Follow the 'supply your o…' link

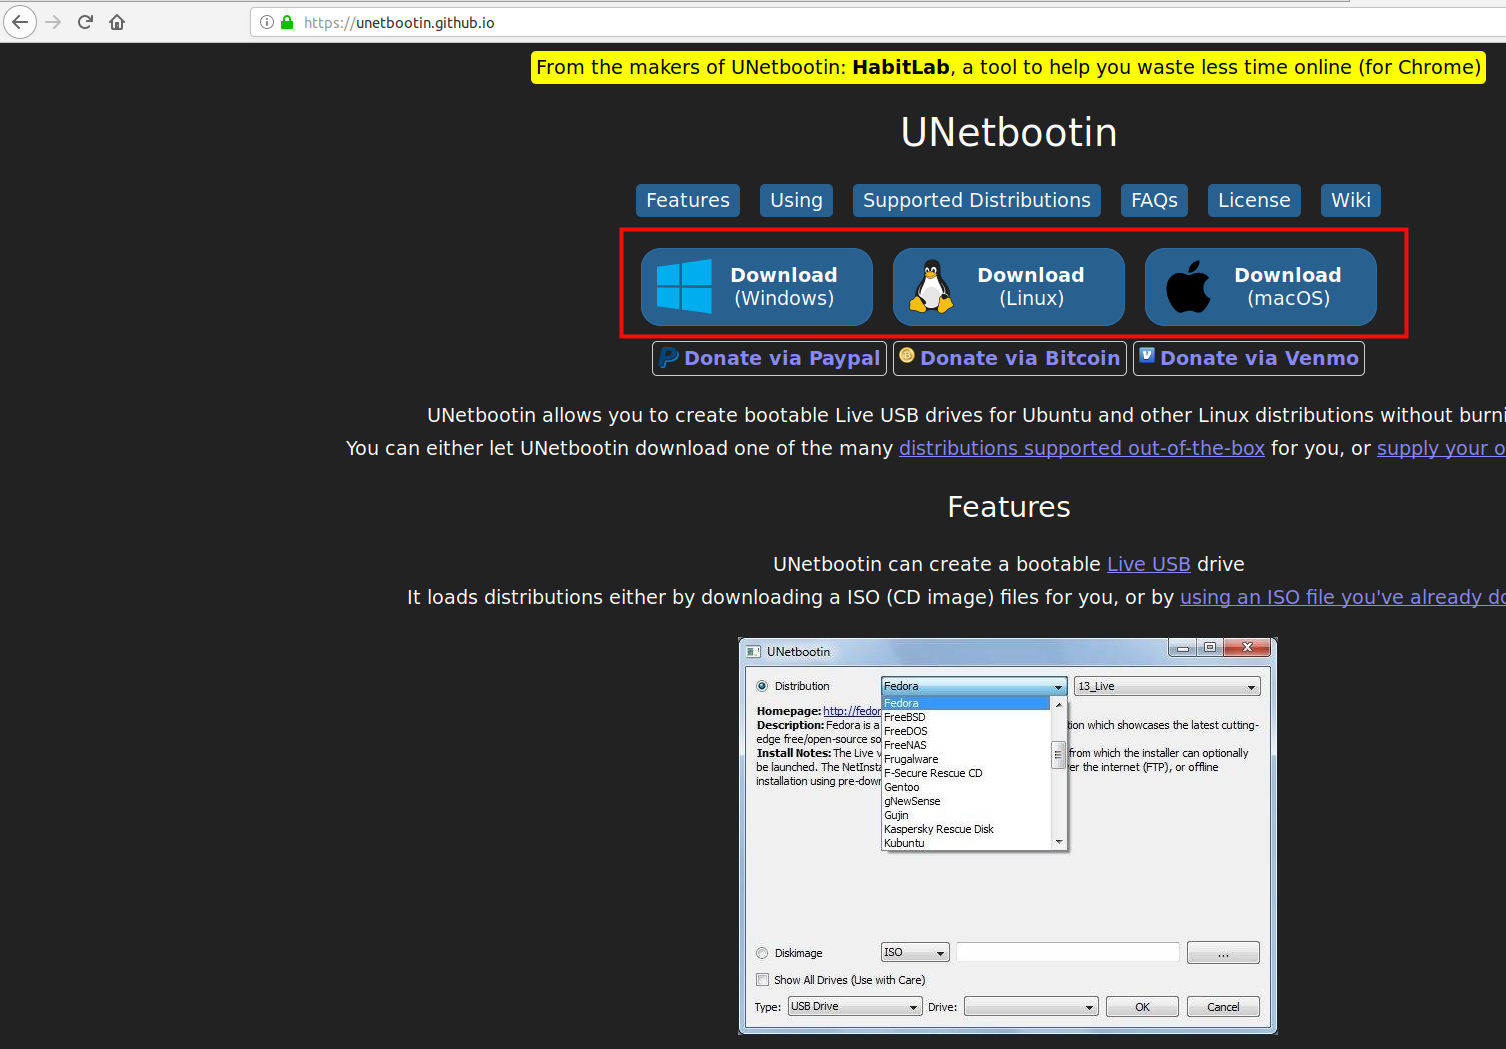[1441, 448]
